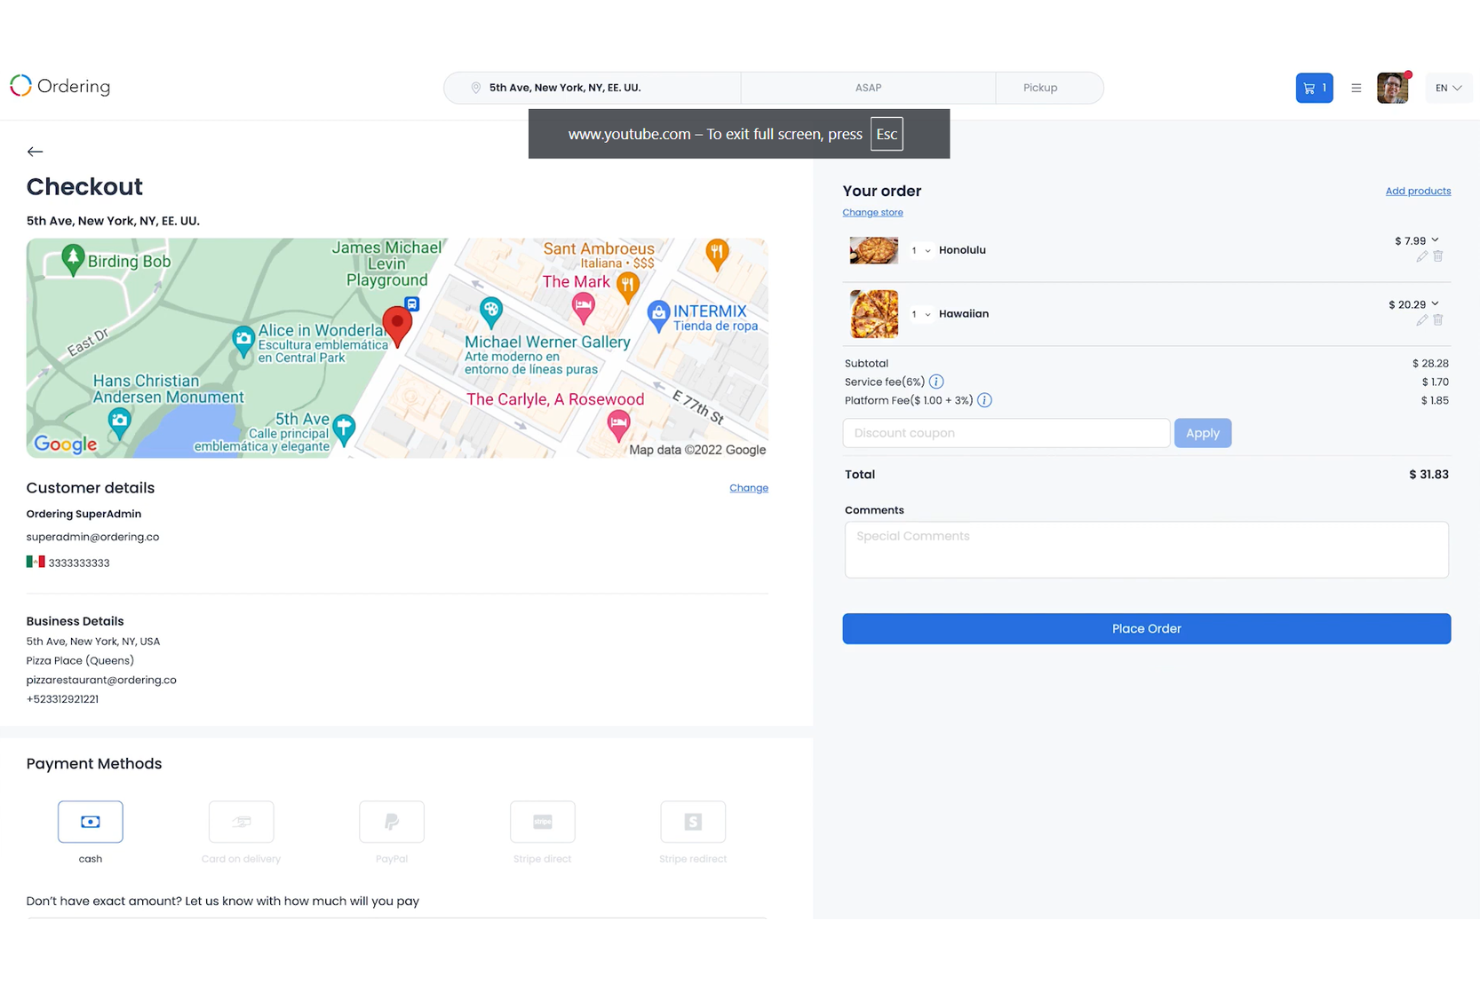Screen dimensions: 1480x987
Task: Switch to the ASAP delivery time tab
Action: tap(867, 88)
